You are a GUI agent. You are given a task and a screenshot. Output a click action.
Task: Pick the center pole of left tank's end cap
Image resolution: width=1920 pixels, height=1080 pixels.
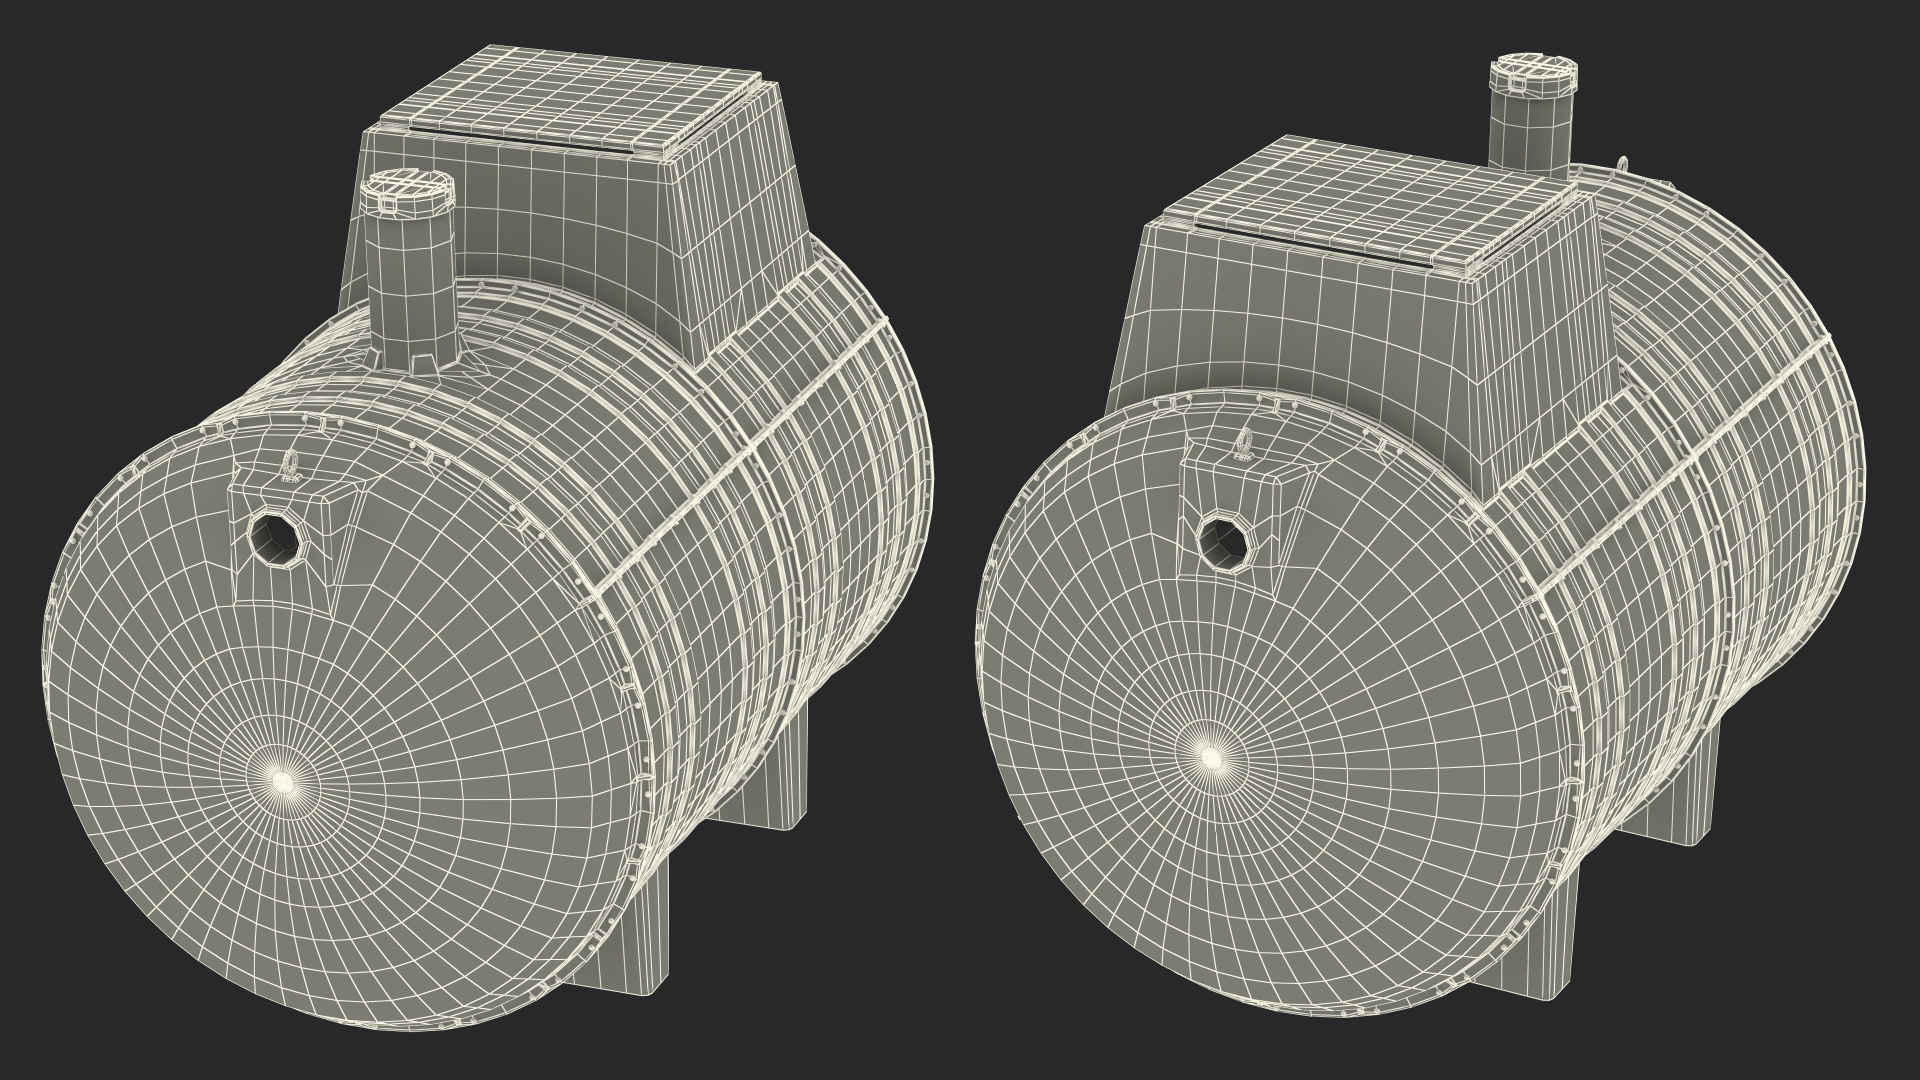coord(281,783)
